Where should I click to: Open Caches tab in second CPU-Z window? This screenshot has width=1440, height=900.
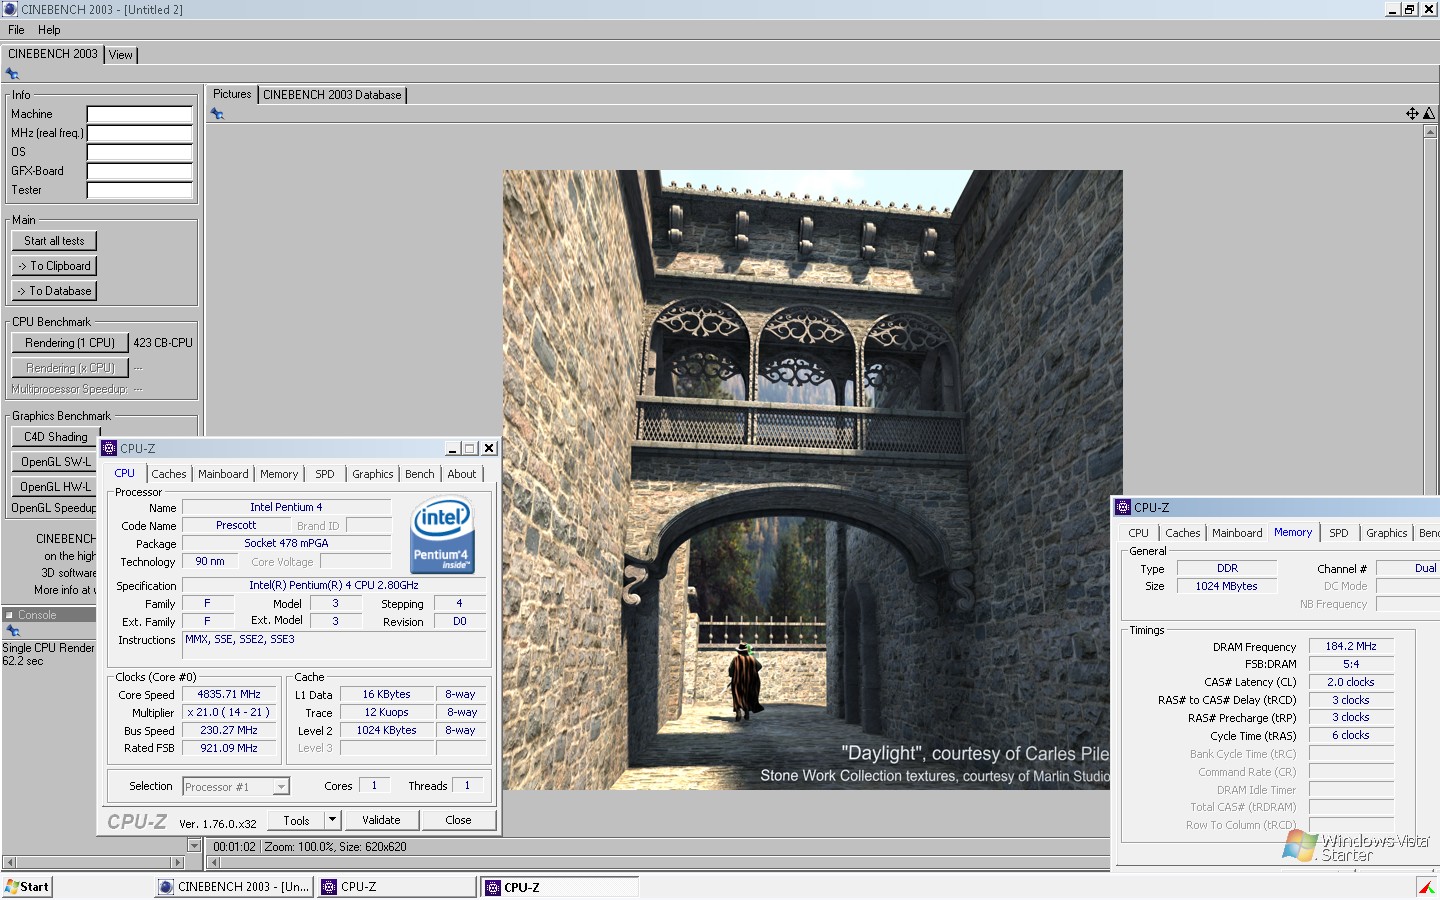click(x=1183, y=533)
